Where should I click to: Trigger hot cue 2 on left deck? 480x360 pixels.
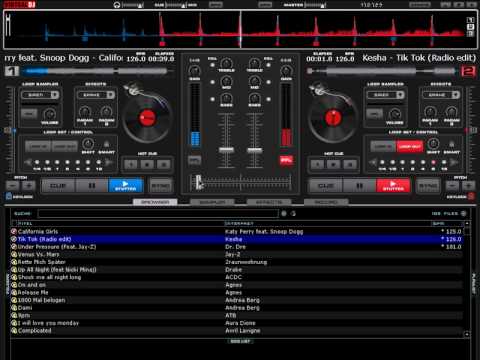tap(147, 164)
